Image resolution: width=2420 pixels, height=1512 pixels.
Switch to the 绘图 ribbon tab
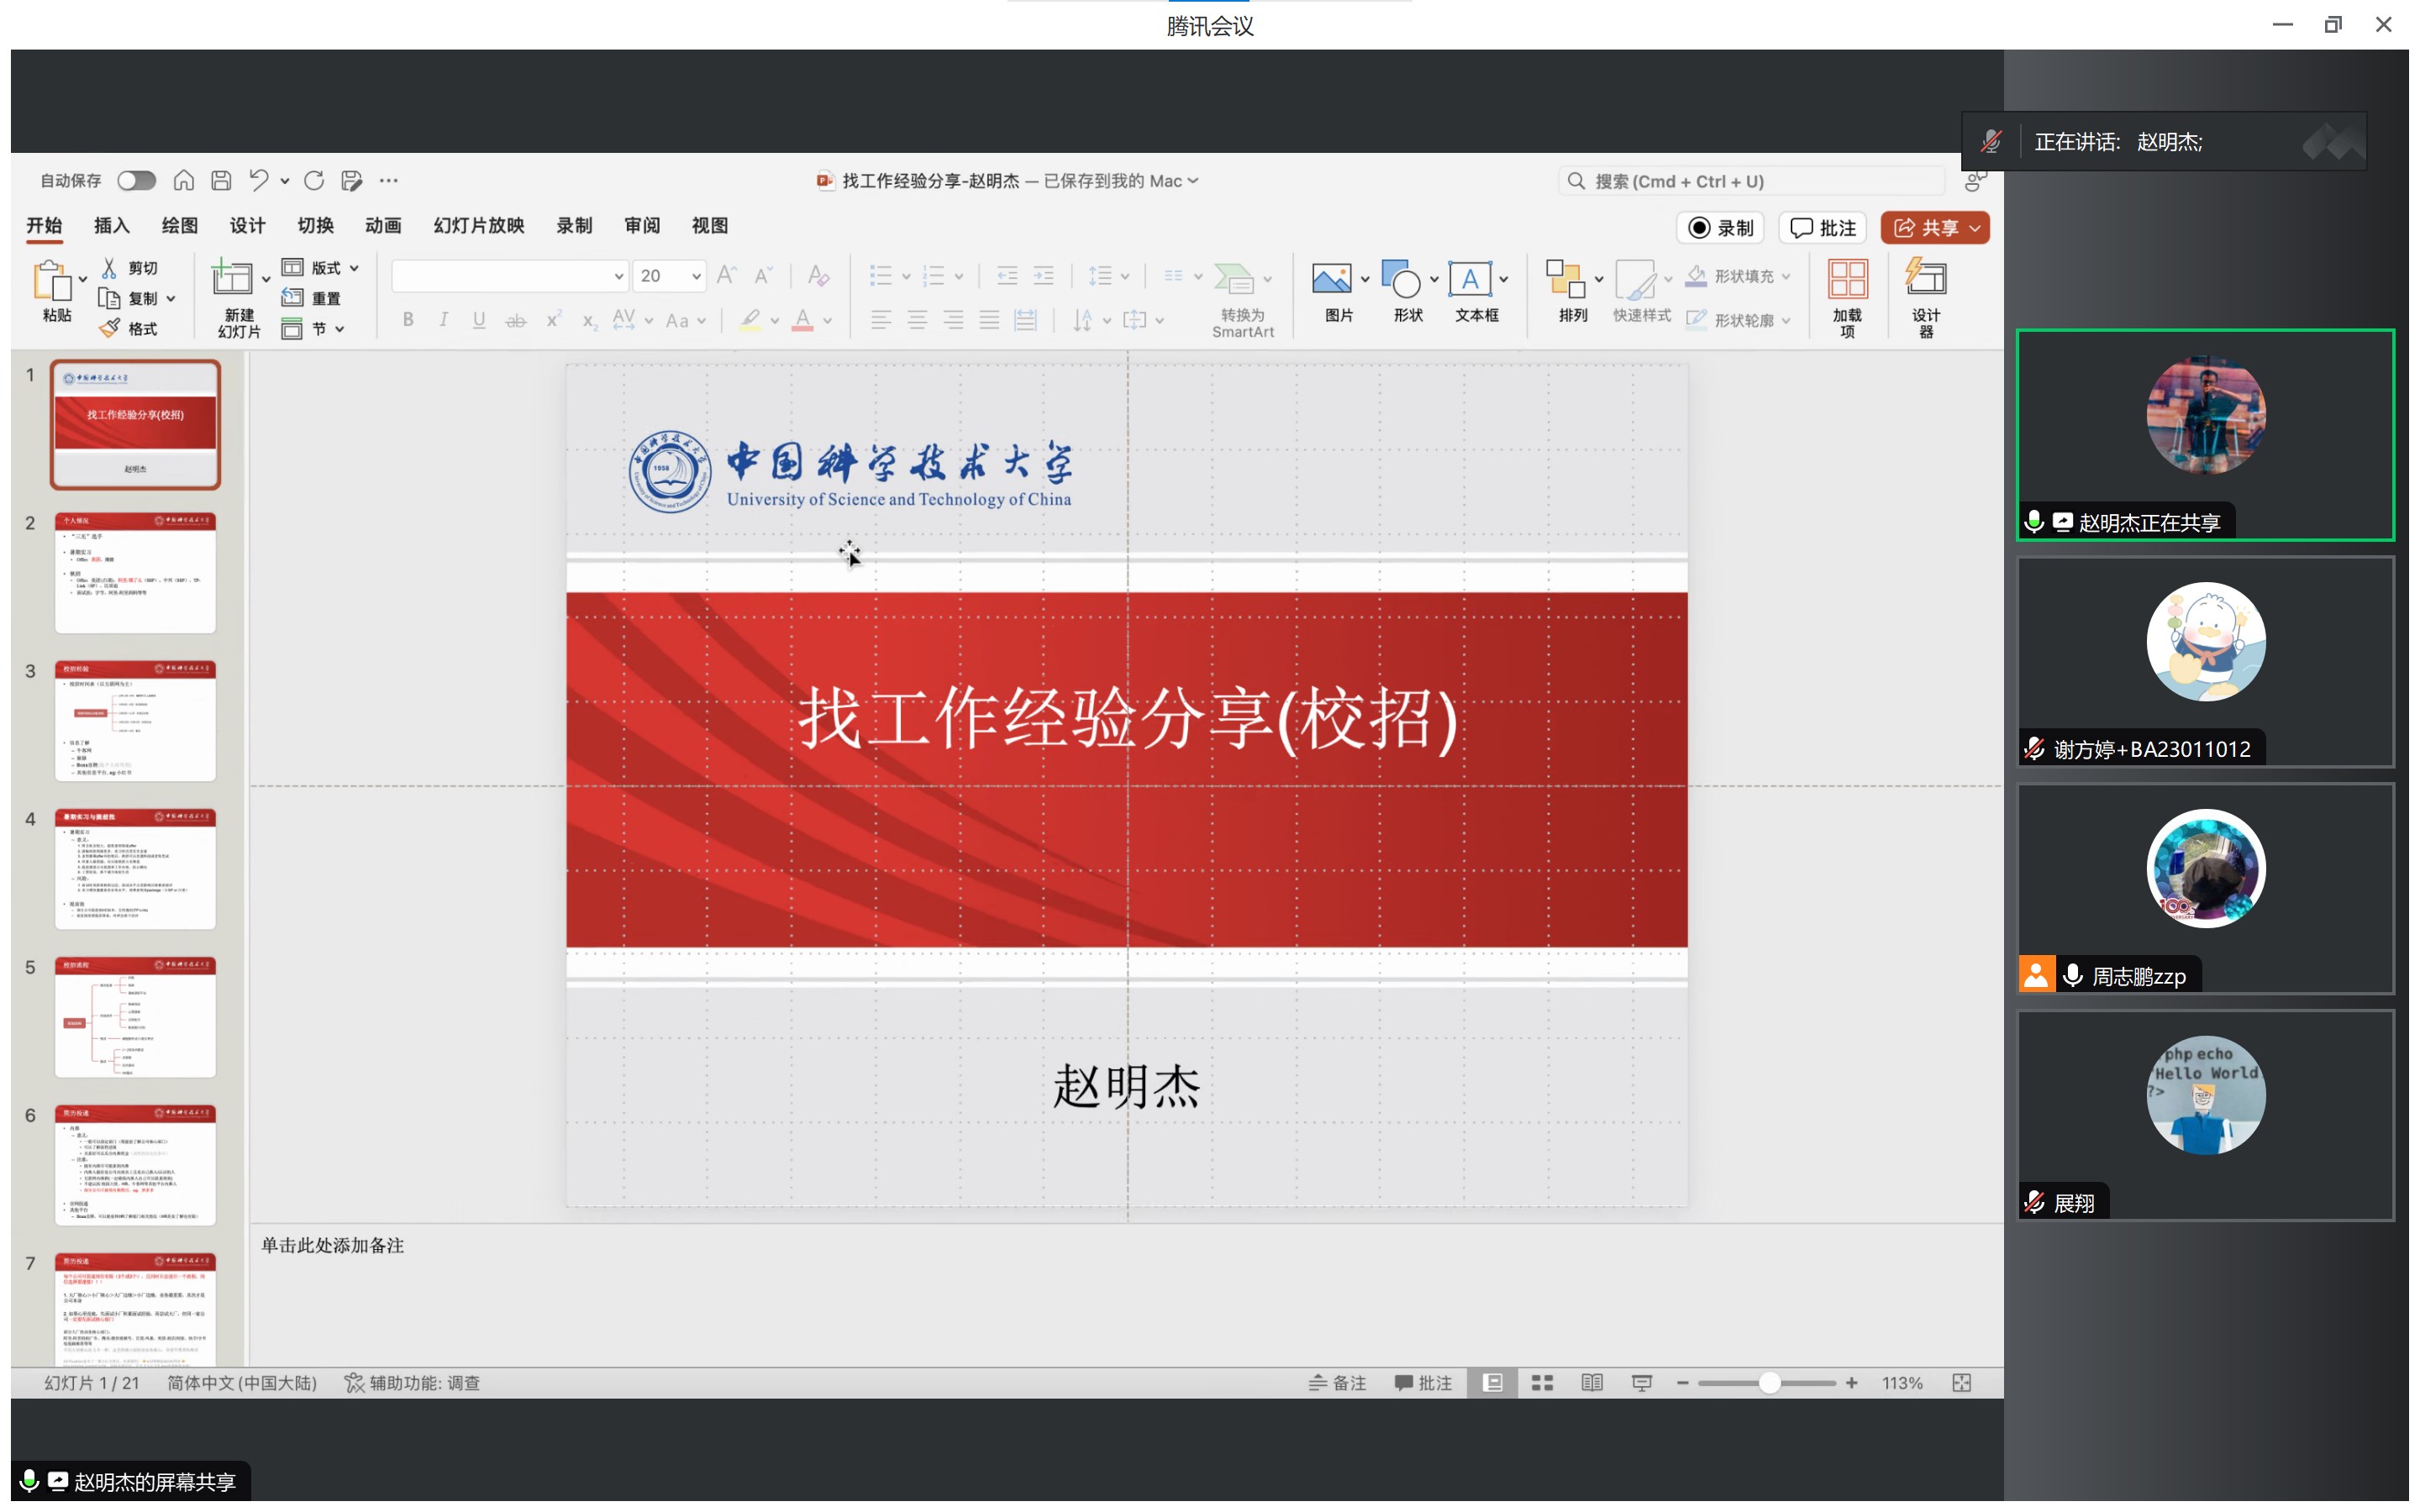click(179, 225)
